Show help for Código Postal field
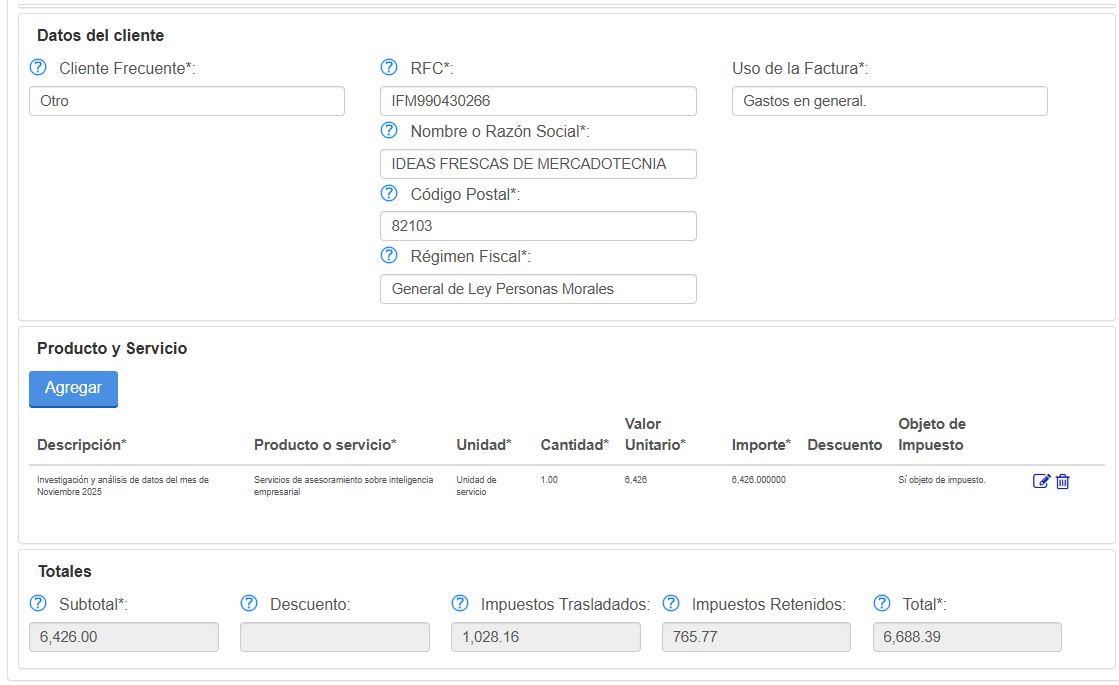This screenshot has width=1119, height=685. tap(389, 194)
